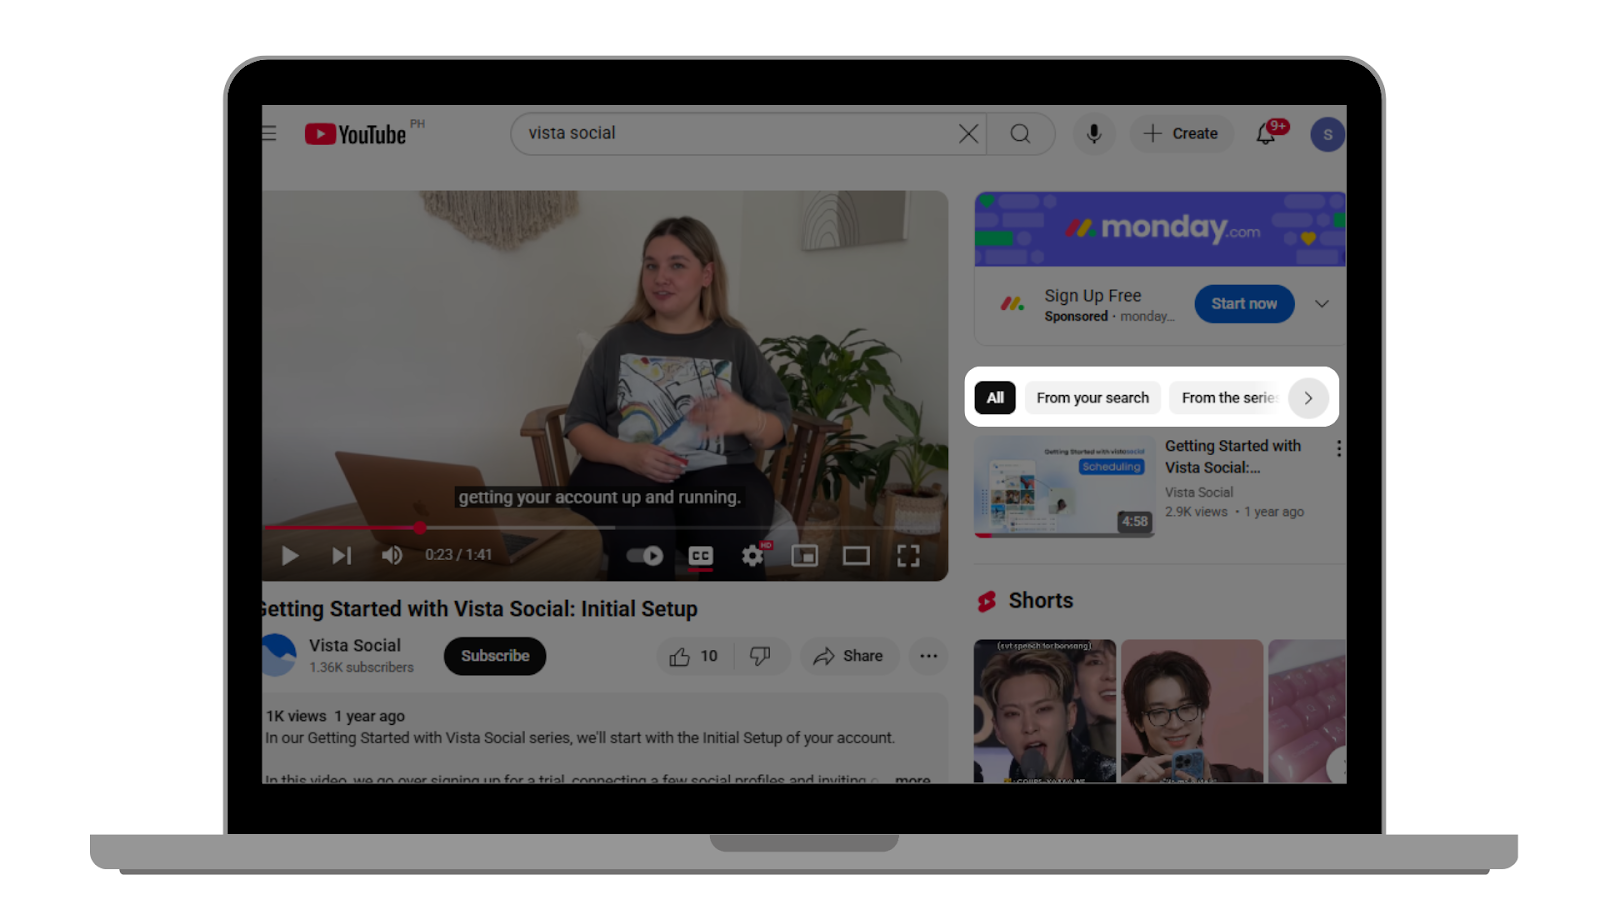Screen dimensions: 1600x900
Task: Play the video
Action: (290, 555)
